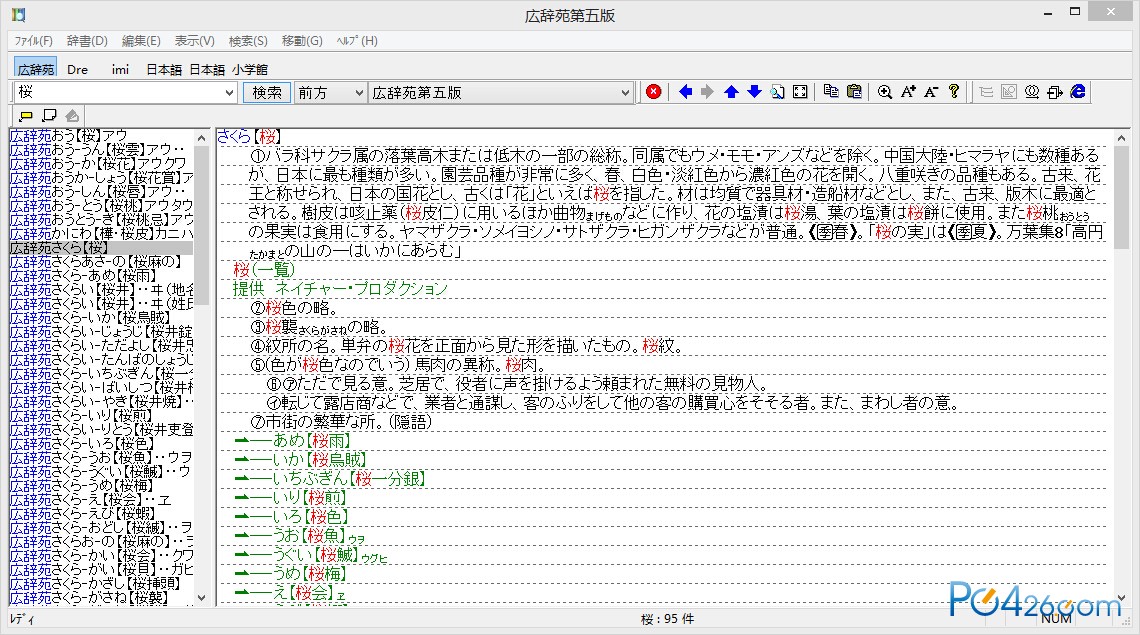The width and height of the screenshot is (1140, 635).
Task: Click the red stop search icon
Action: click(x=654, y=92)
